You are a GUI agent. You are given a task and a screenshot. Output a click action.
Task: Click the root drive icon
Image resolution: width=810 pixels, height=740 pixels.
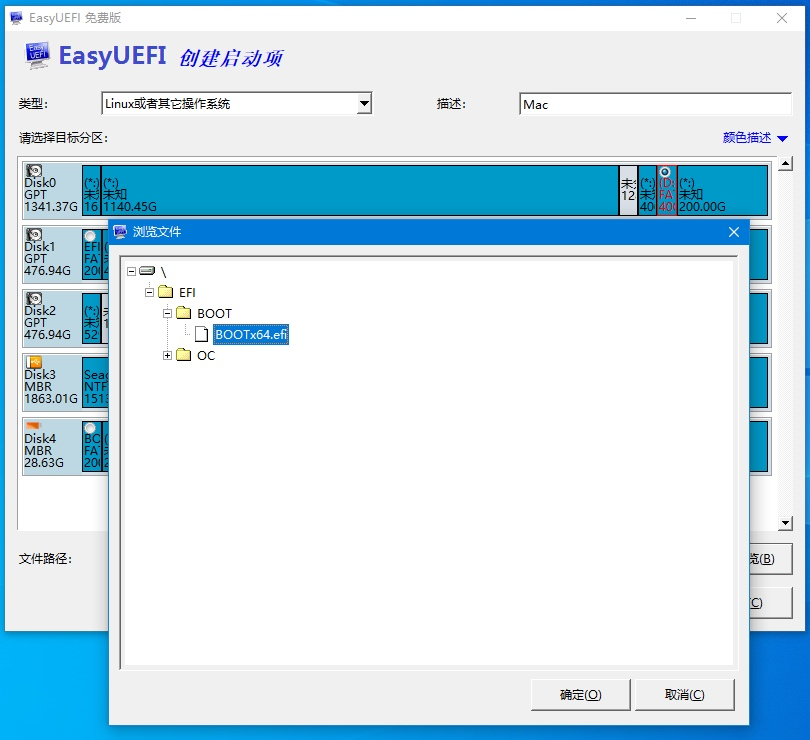[147, 270]
